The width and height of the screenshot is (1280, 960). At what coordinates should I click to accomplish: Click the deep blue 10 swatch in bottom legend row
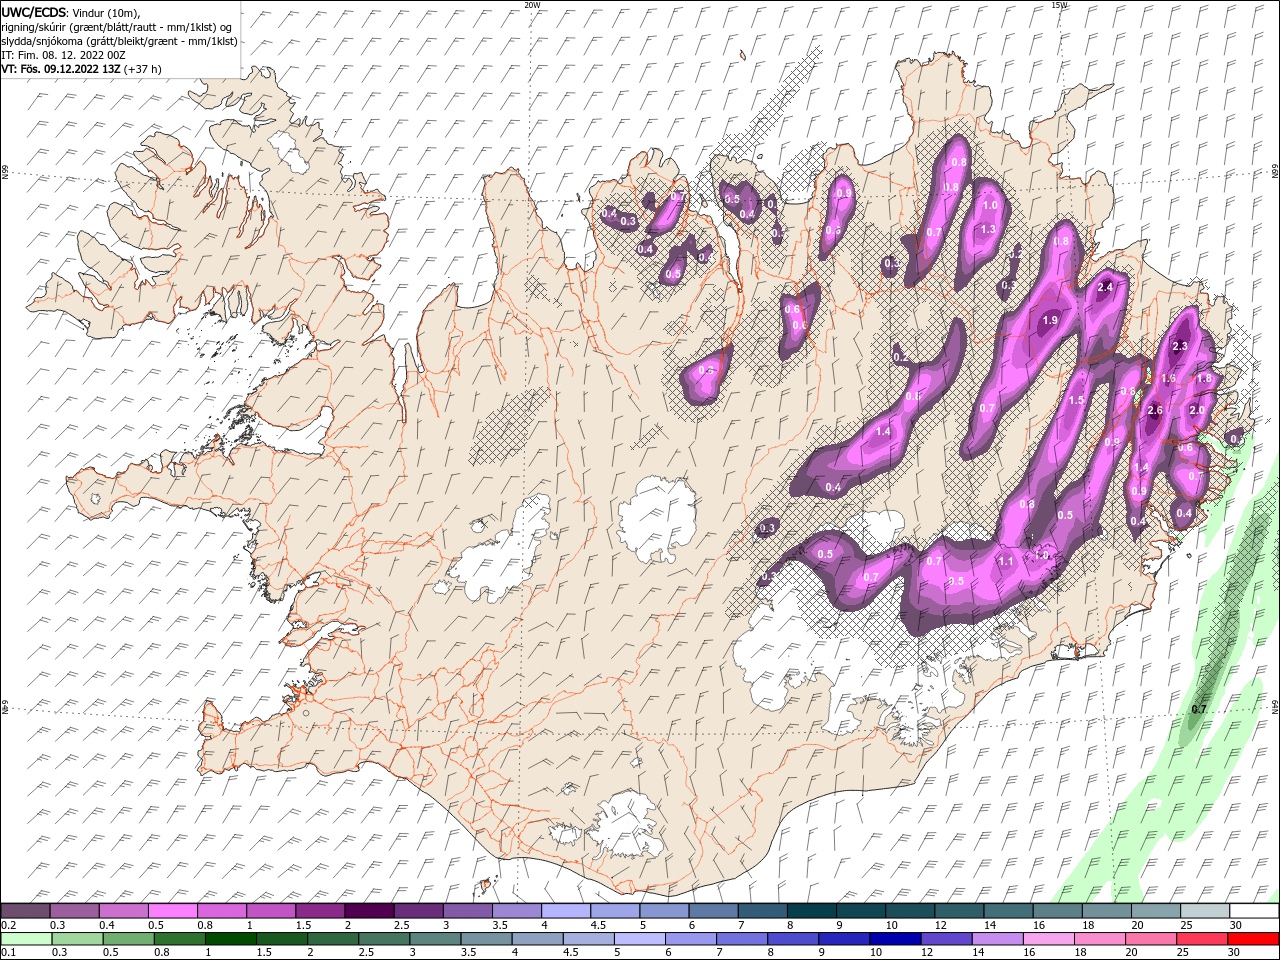click(895, 939)
